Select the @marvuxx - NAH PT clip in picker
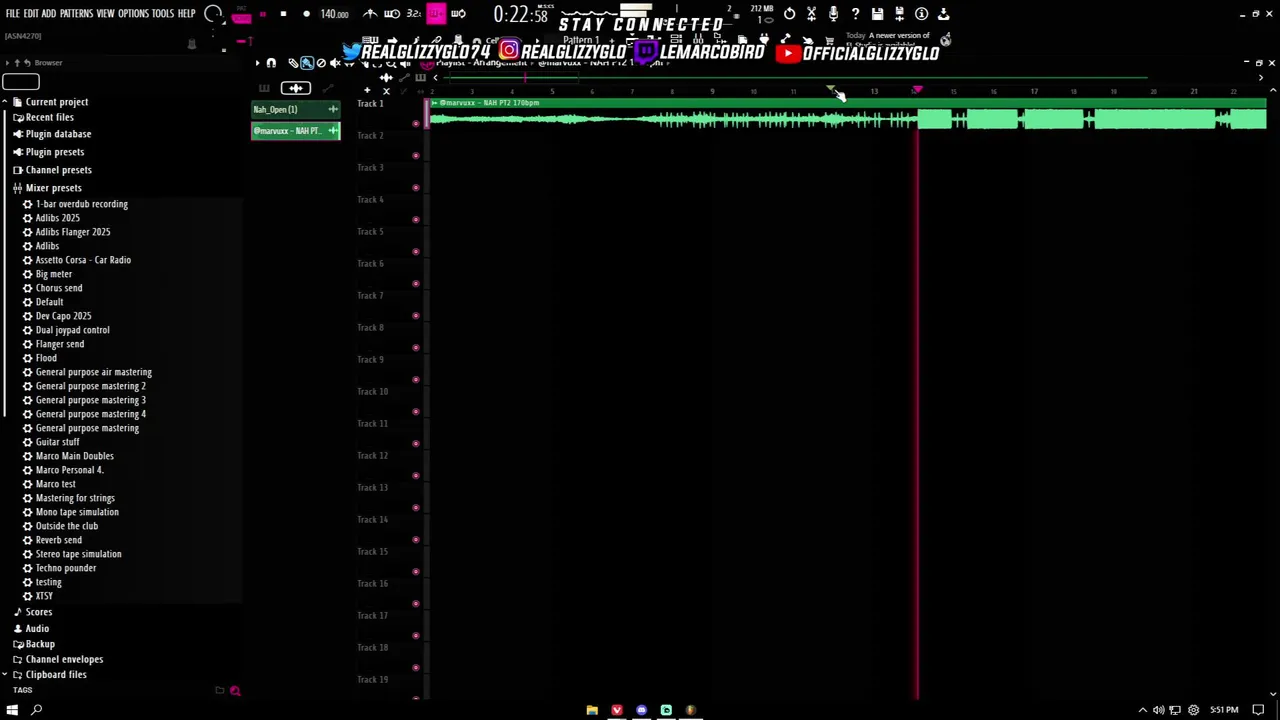 coord(295,131)
